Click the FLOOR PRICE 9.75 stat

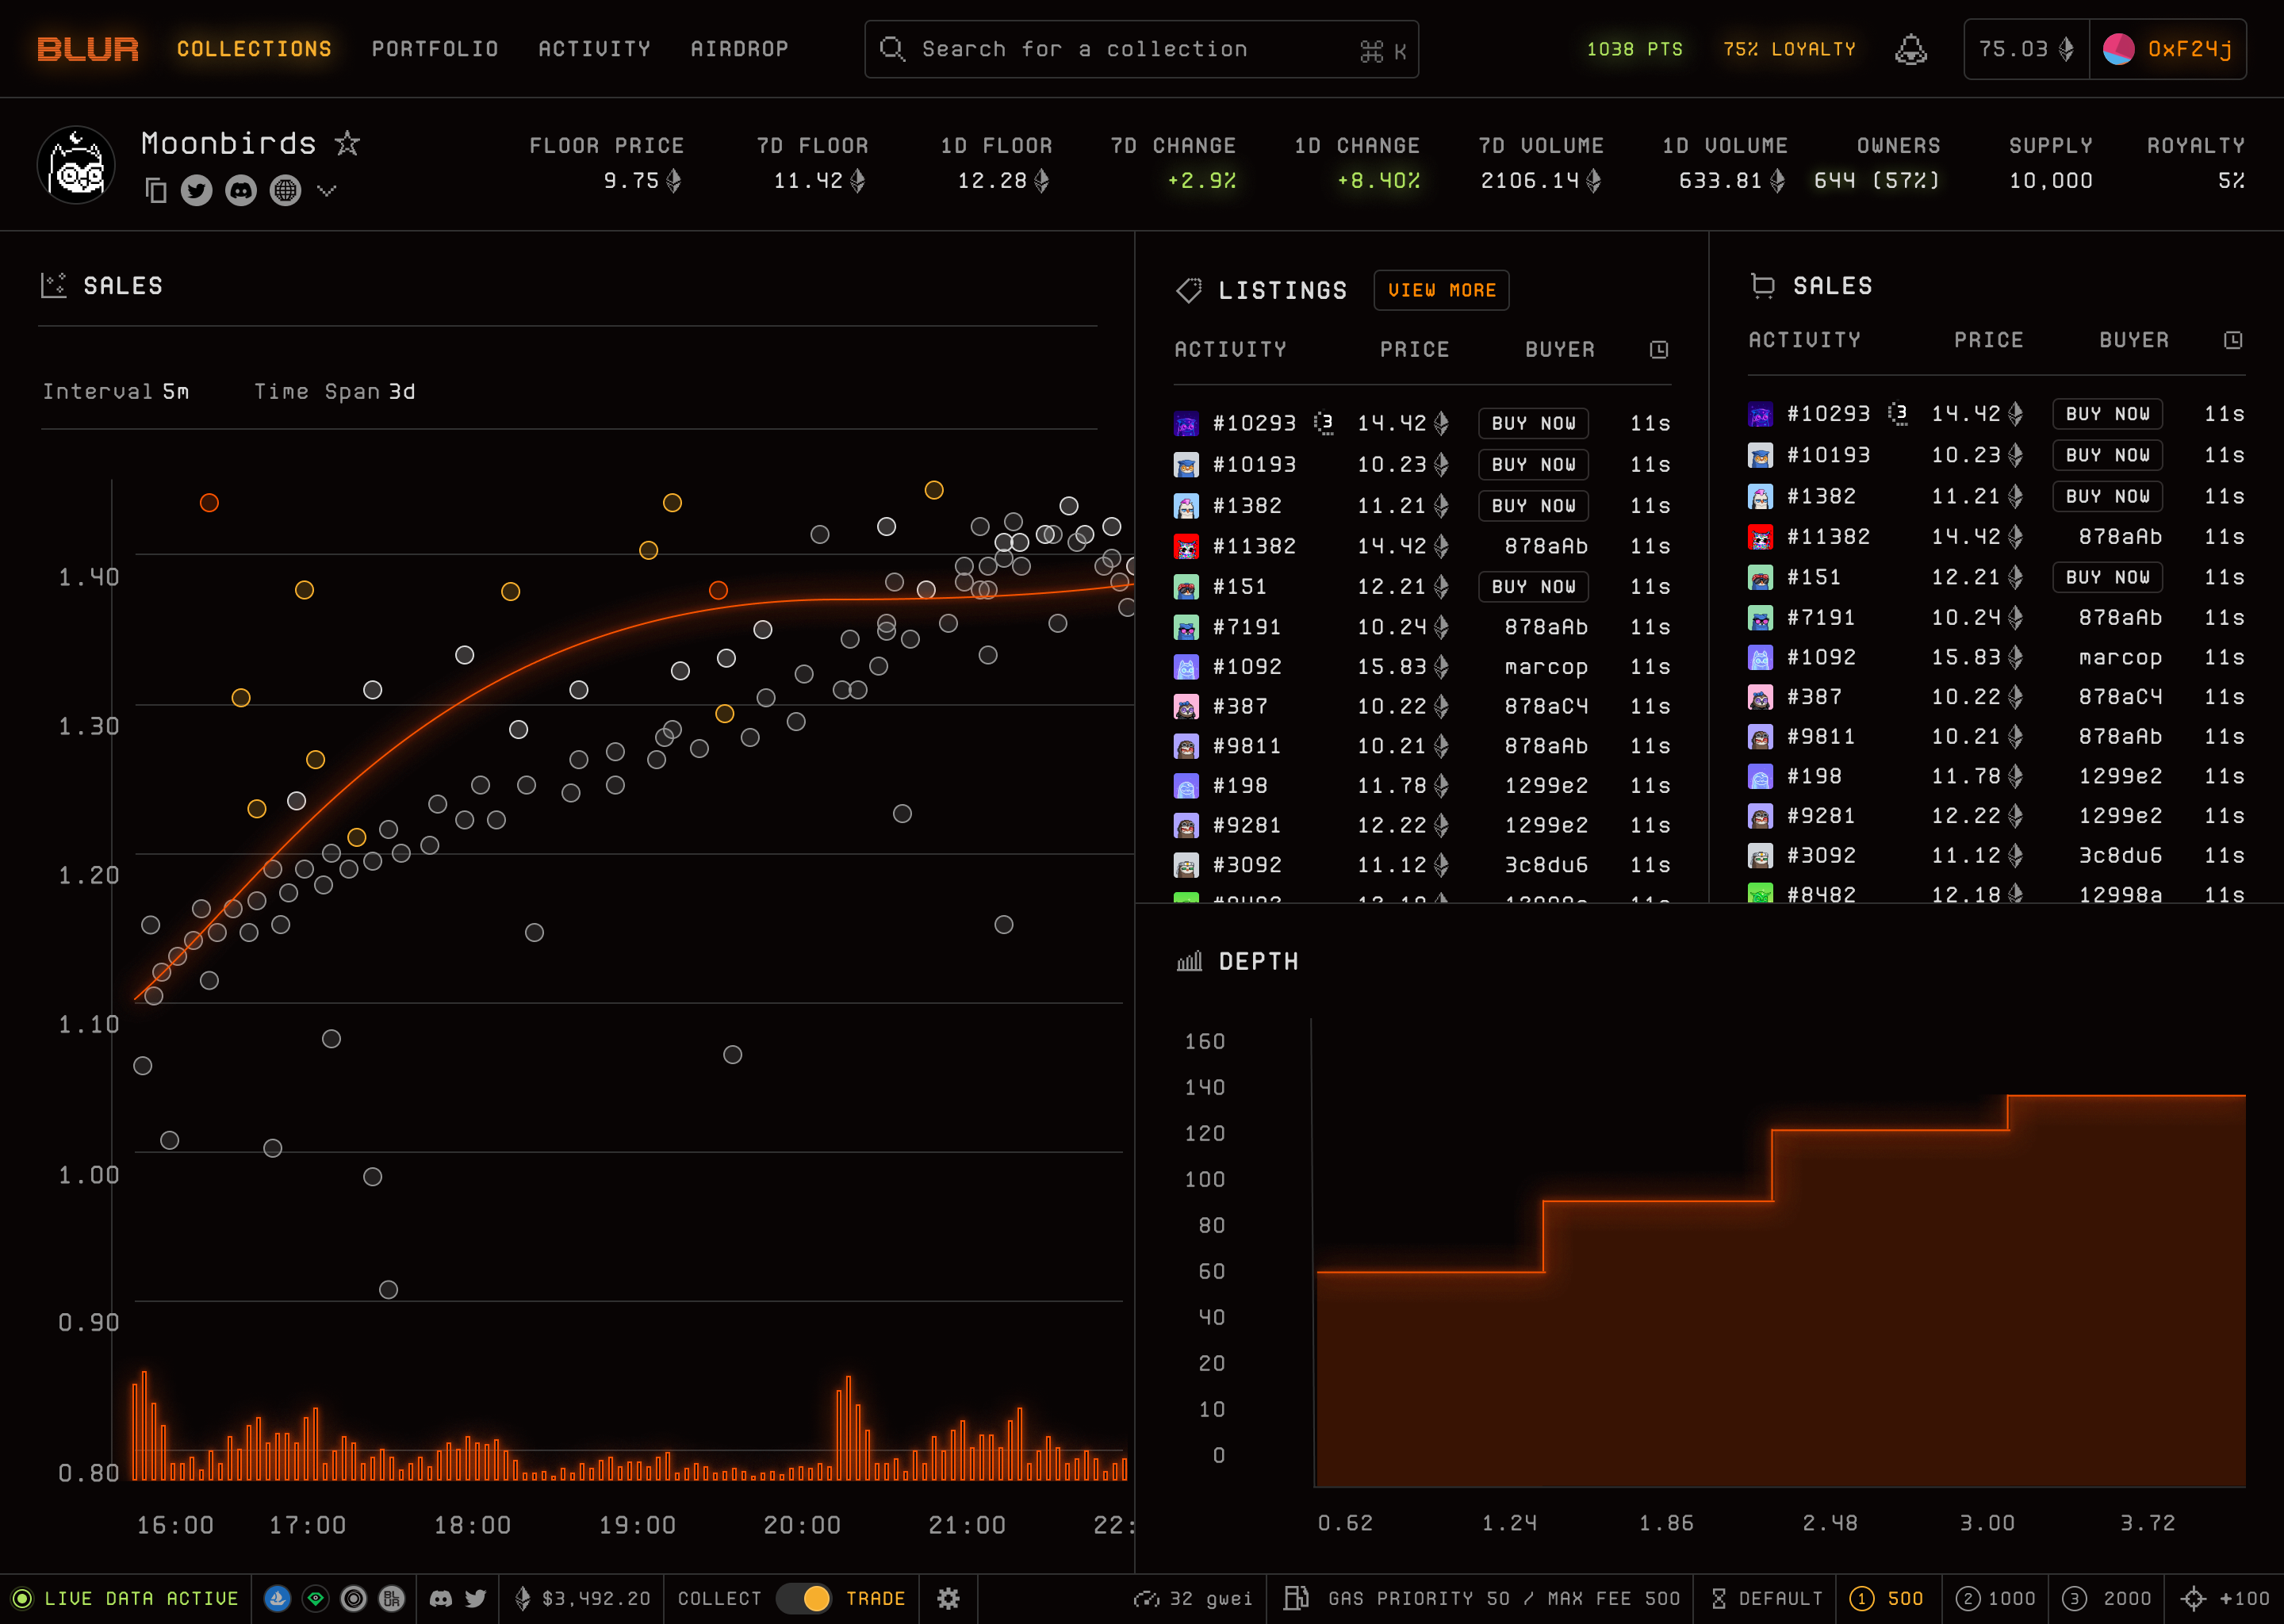point(607,163)
